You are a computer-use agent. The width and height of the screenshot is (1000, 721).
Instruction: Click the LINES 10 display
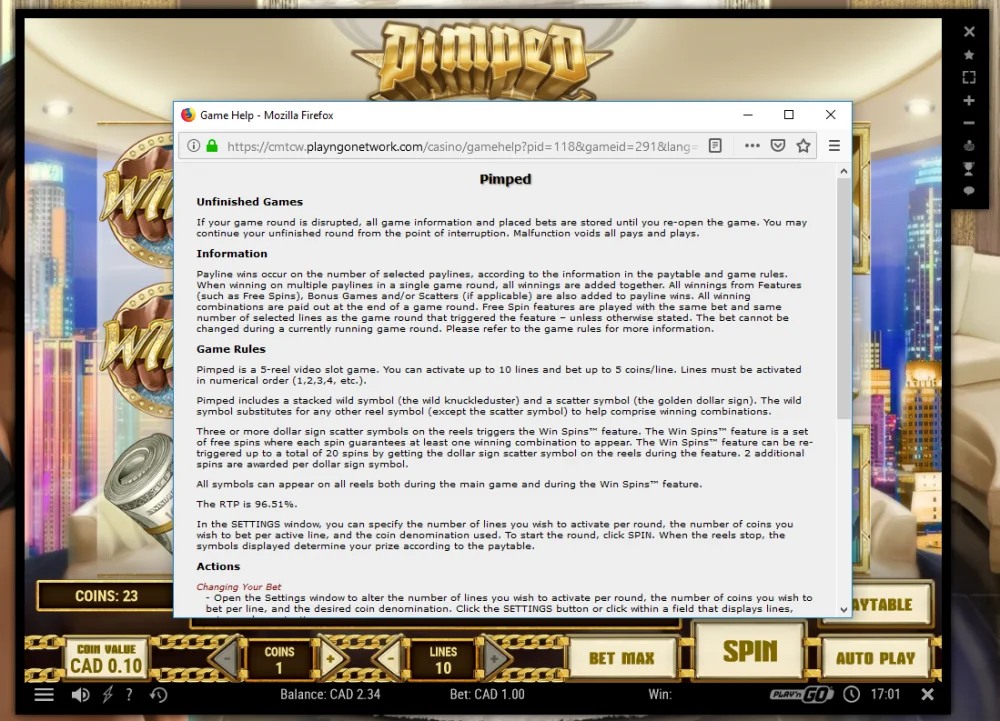point(443,660)
